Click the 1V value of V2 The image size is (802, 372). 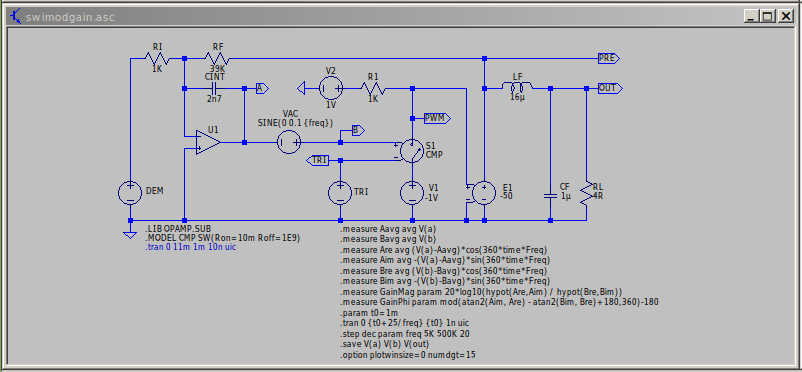point(331,104)
